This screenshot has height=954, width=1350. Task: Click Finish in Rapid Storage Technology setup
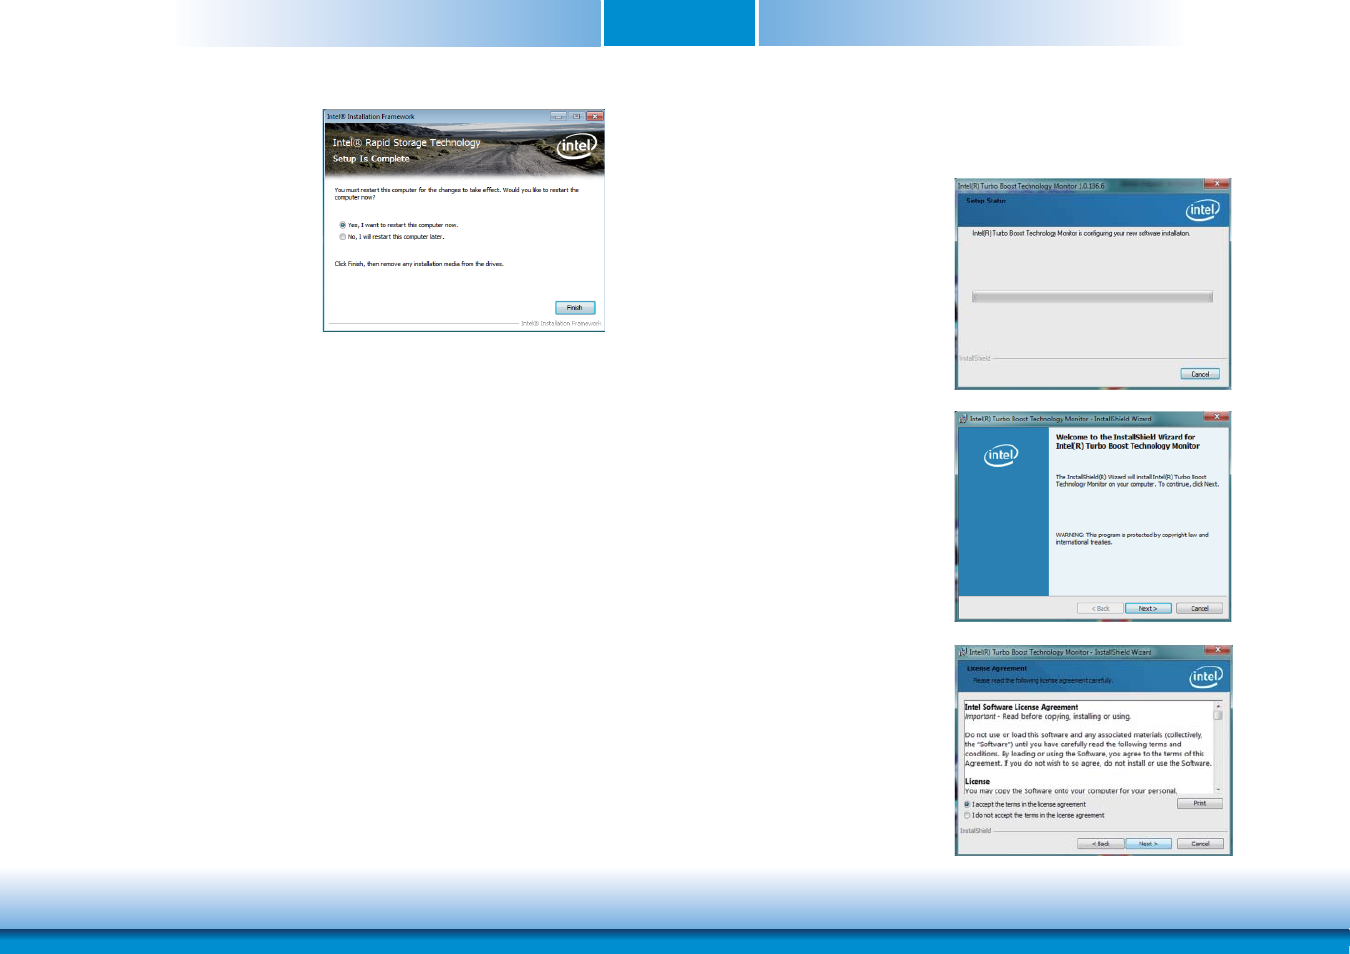point(575,308)
